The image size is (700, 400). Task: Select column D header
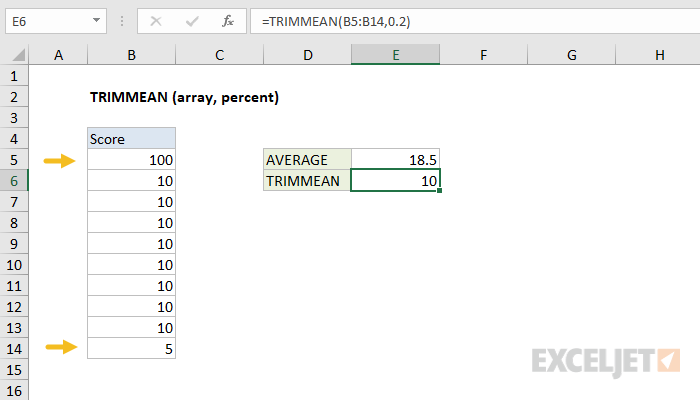(308, 55)
